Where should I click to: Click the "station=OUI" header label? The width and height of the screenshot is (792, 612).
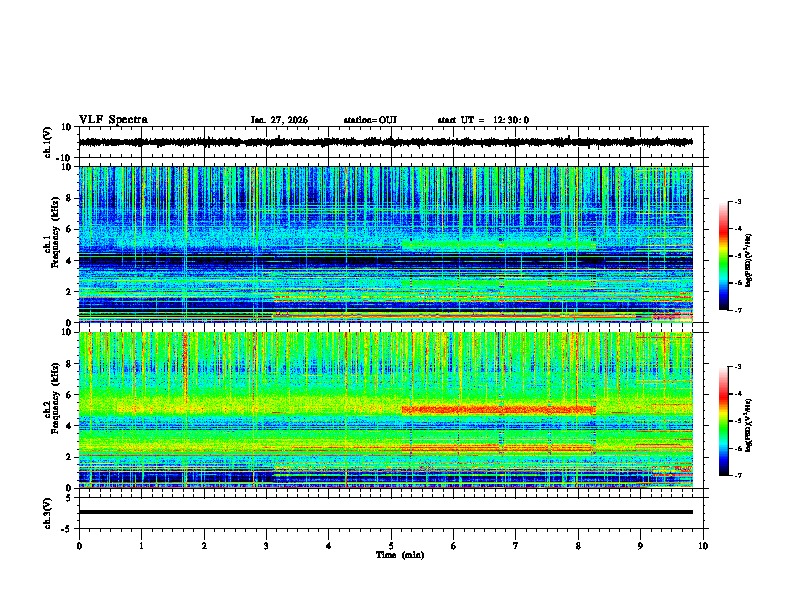tap(370, 120)
